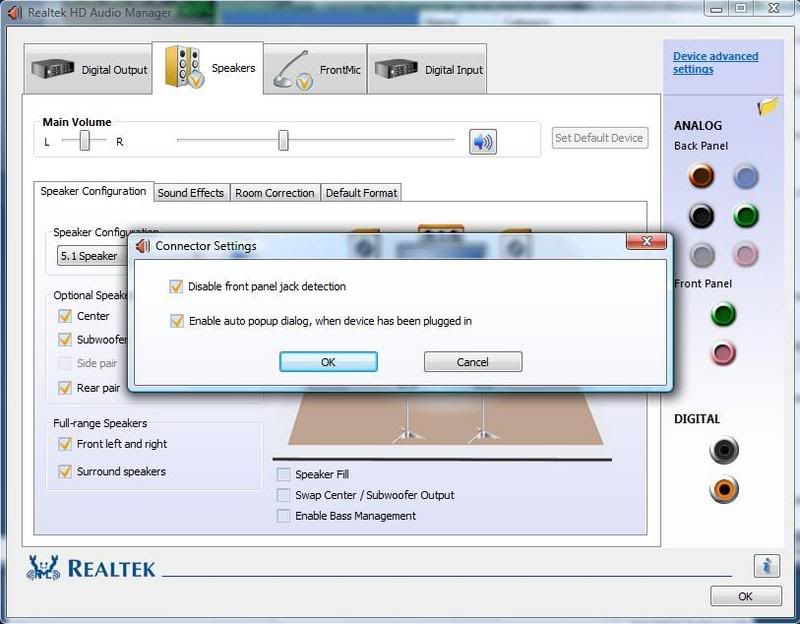Cancel the Connector Settings dialog
800x624 pixels.
coord(473,362)
